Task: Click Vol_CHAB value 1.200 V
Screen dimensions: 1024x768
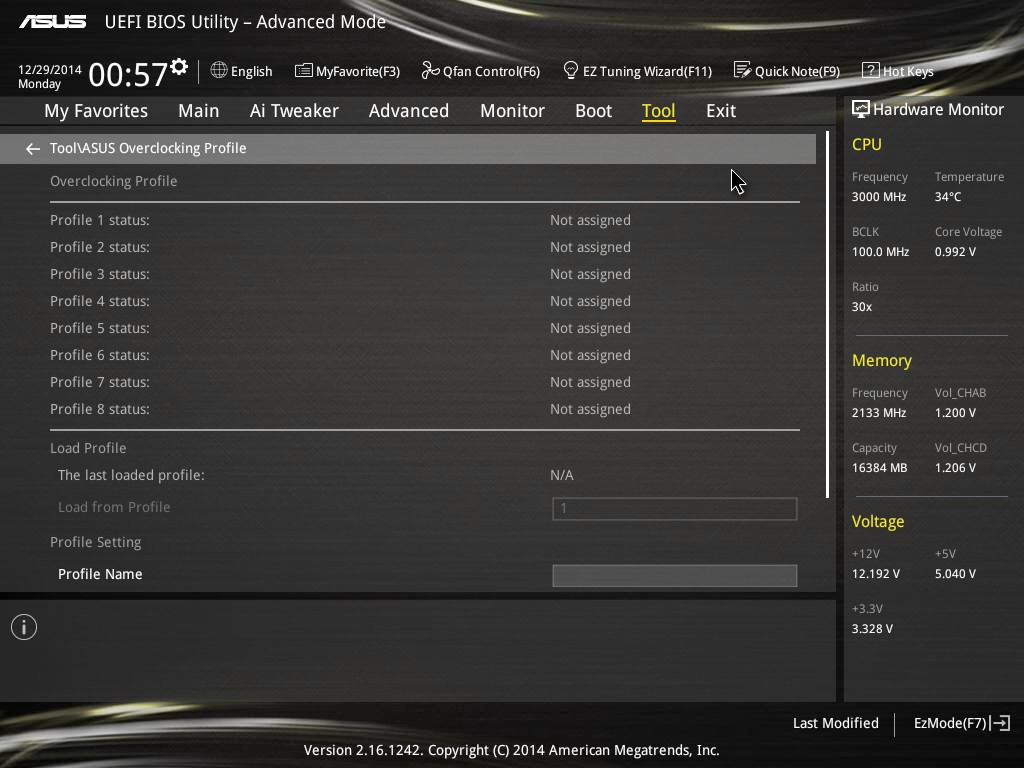Action: pos(955,413)
